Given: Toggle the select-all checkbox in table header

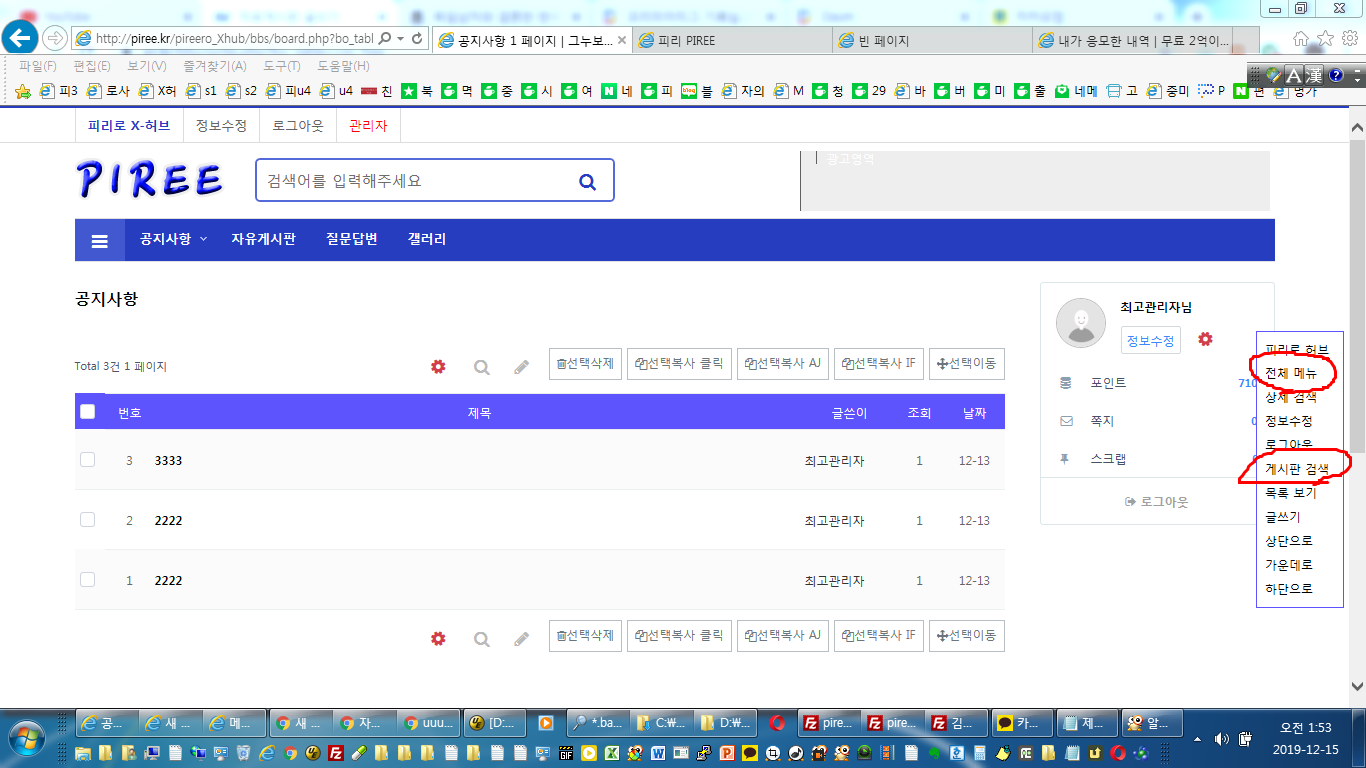Looking at the screenshot, I should pos(87,412).
